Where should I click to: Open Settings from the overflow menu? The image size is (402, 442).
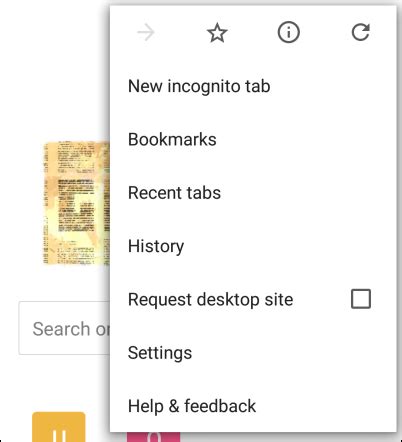[160, 353]
